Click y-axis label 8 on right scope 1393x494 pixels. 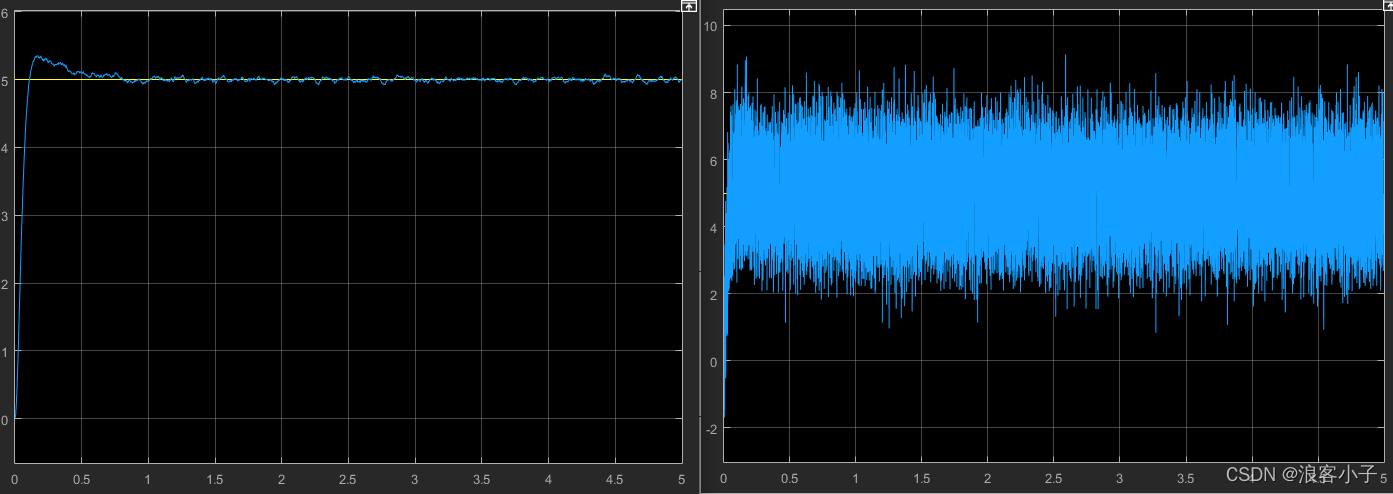pos(713,93)
